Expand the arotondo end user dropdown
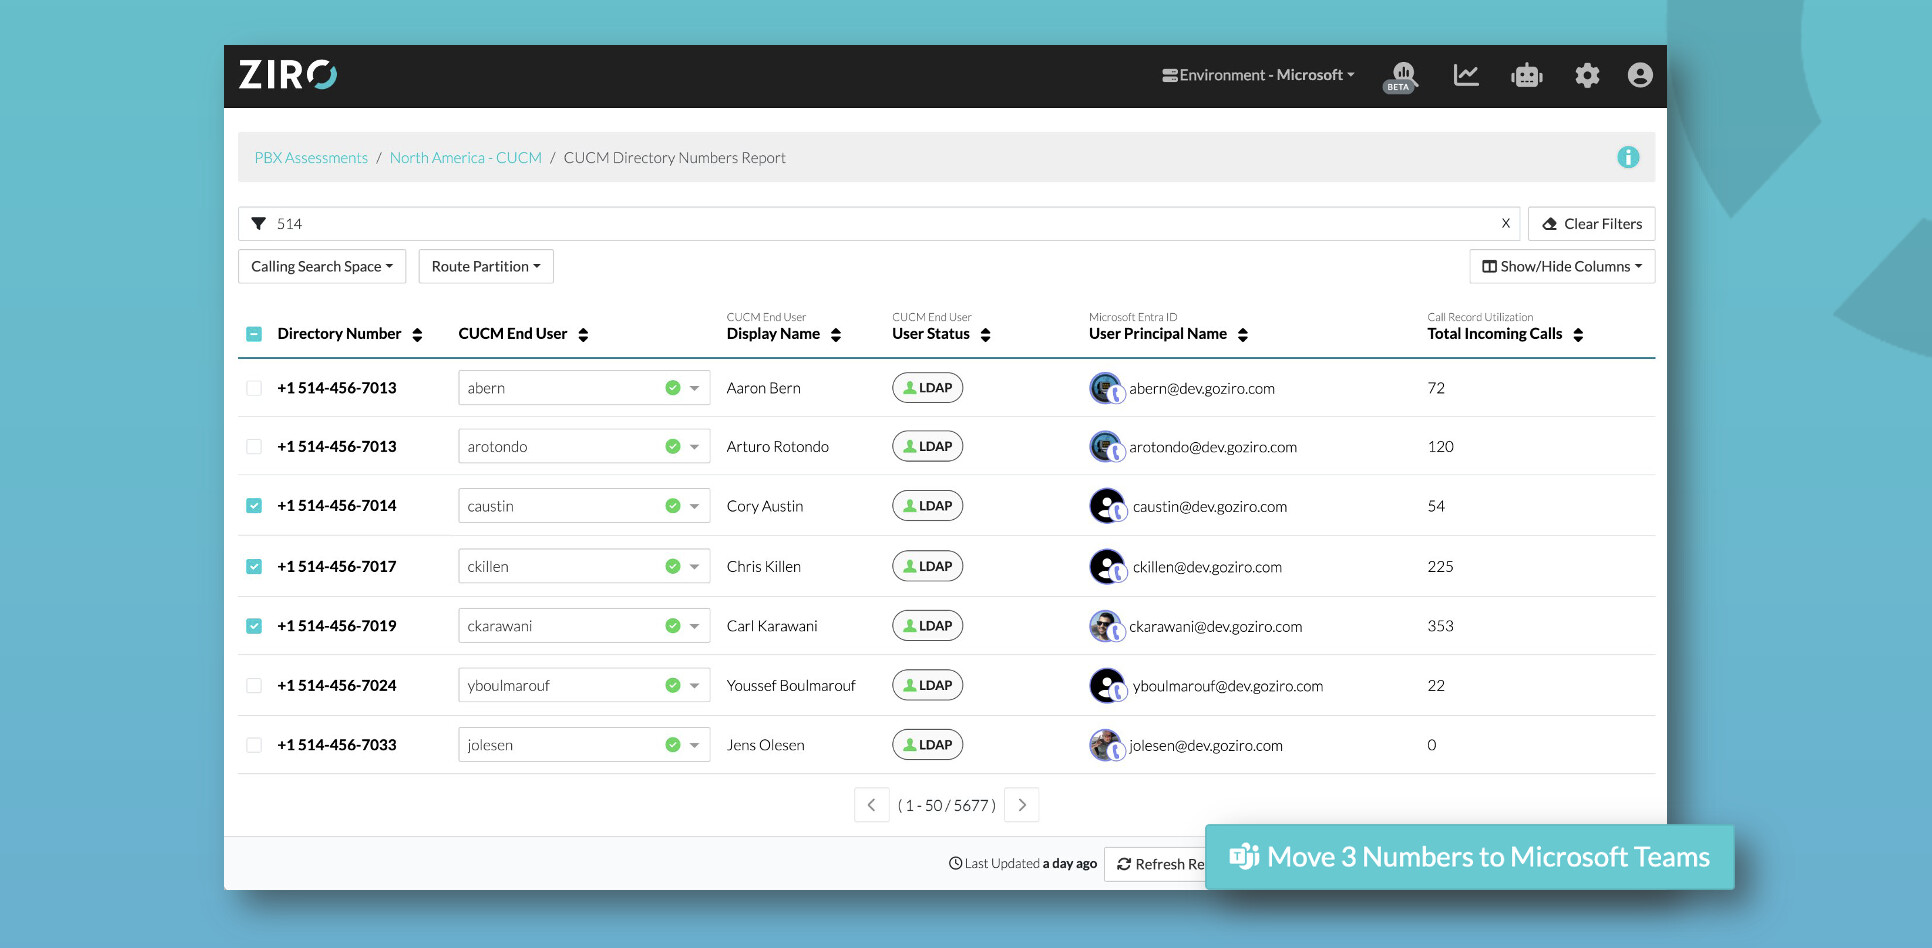This screenshot has width=1932, height=948. [x=695, y=447]
